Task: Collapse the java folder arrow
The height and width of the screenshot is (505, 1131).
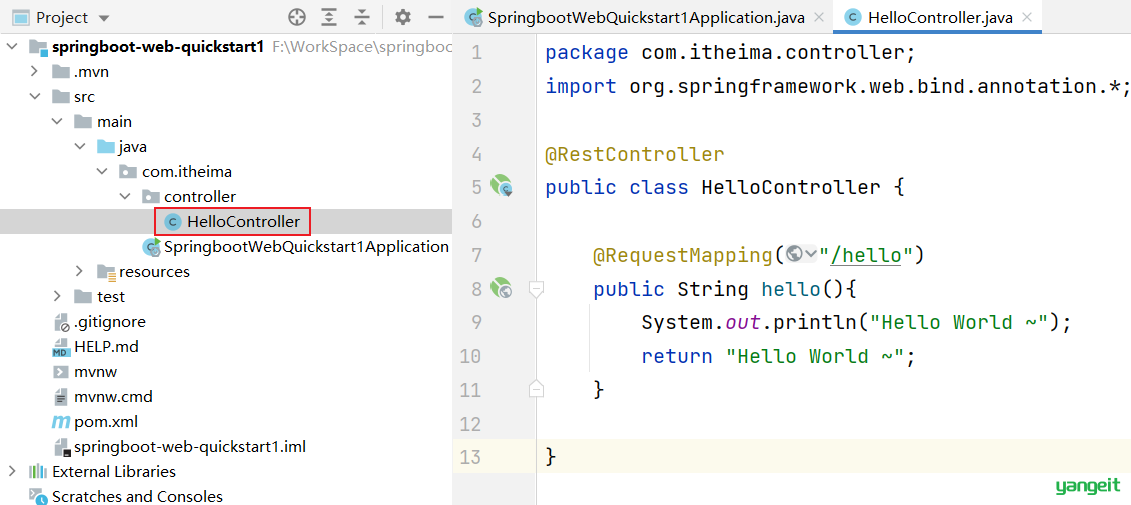Action: click(x=79, y=147)
